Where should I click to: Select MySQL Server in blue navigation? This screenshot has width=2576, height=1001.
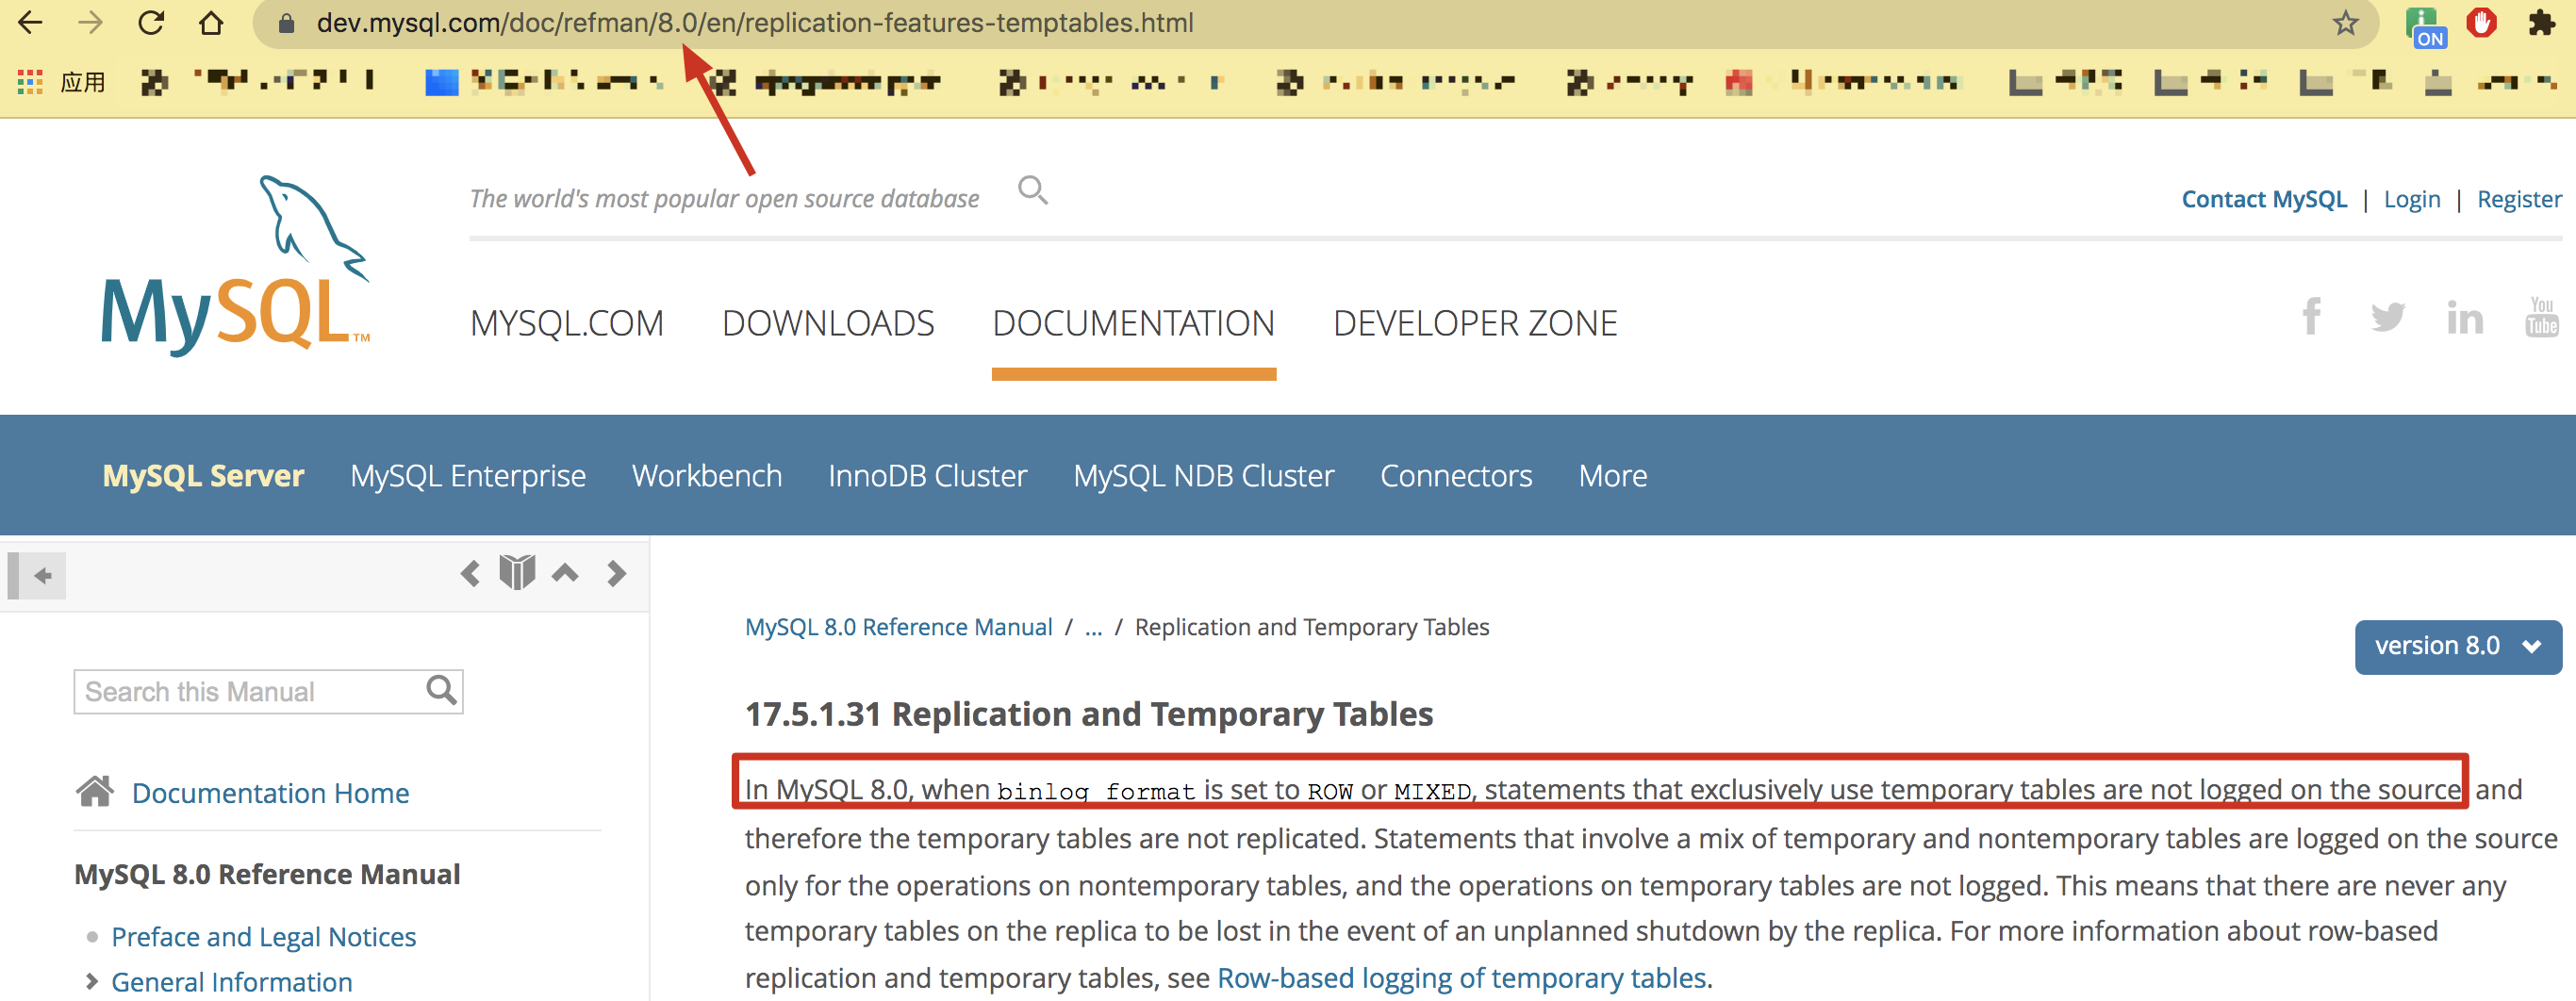(203, 476)
